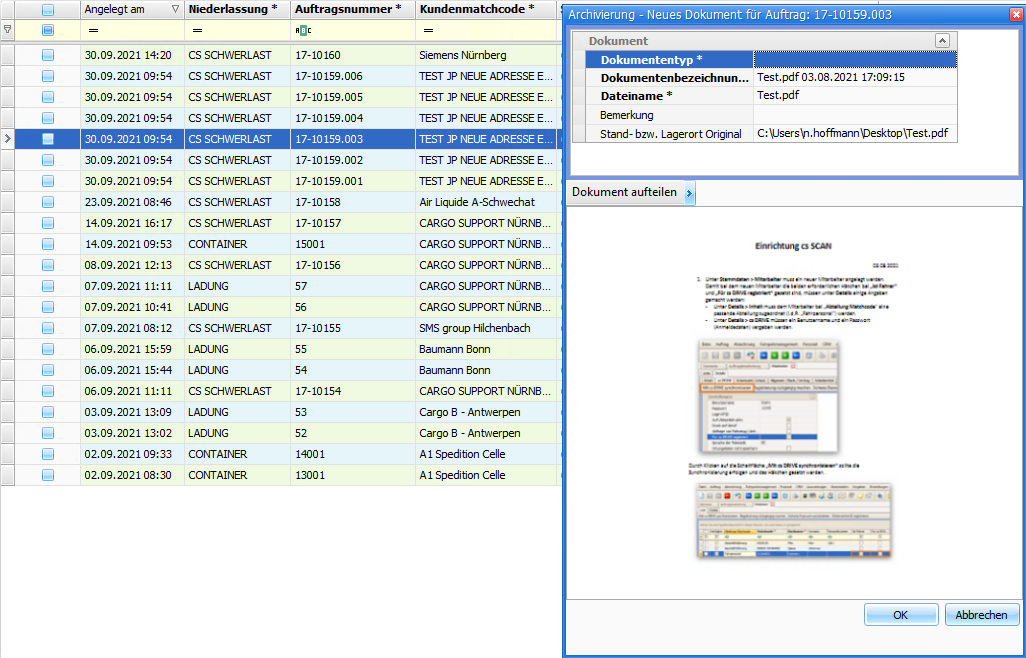This screenshot has width=1026, height=658.
Task: Collapse the Dokument property group
Action: click(941, 41)
